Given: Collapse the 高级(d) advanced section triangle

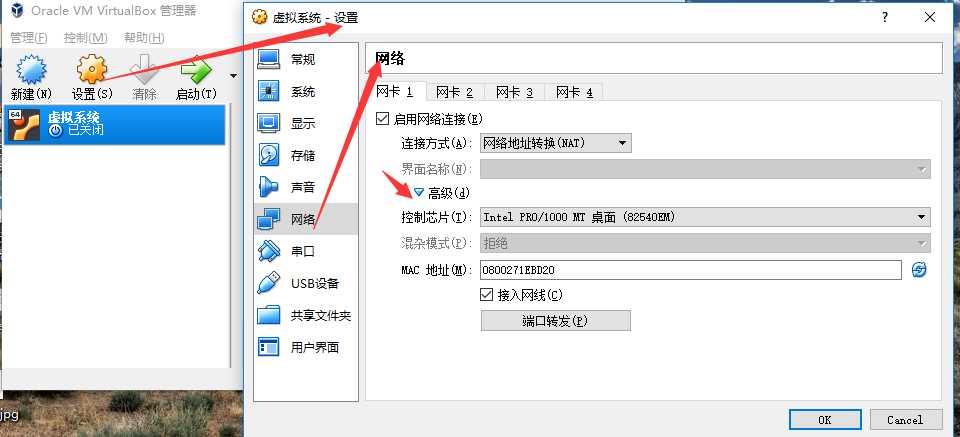Looking at the screenshot, I should click(x=419, y=193).
